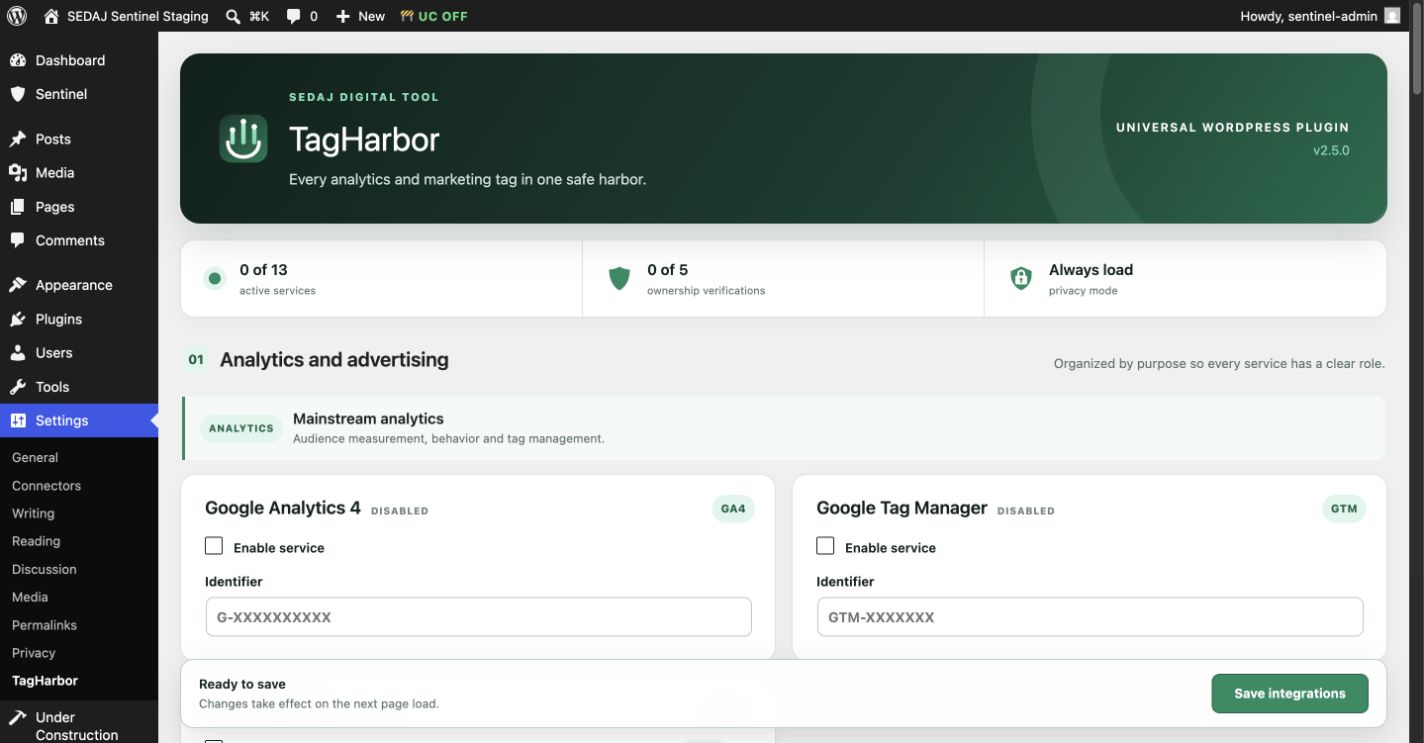
Task: Click the Comments bubble icon in sidebar
Action: tap(18, 240)
